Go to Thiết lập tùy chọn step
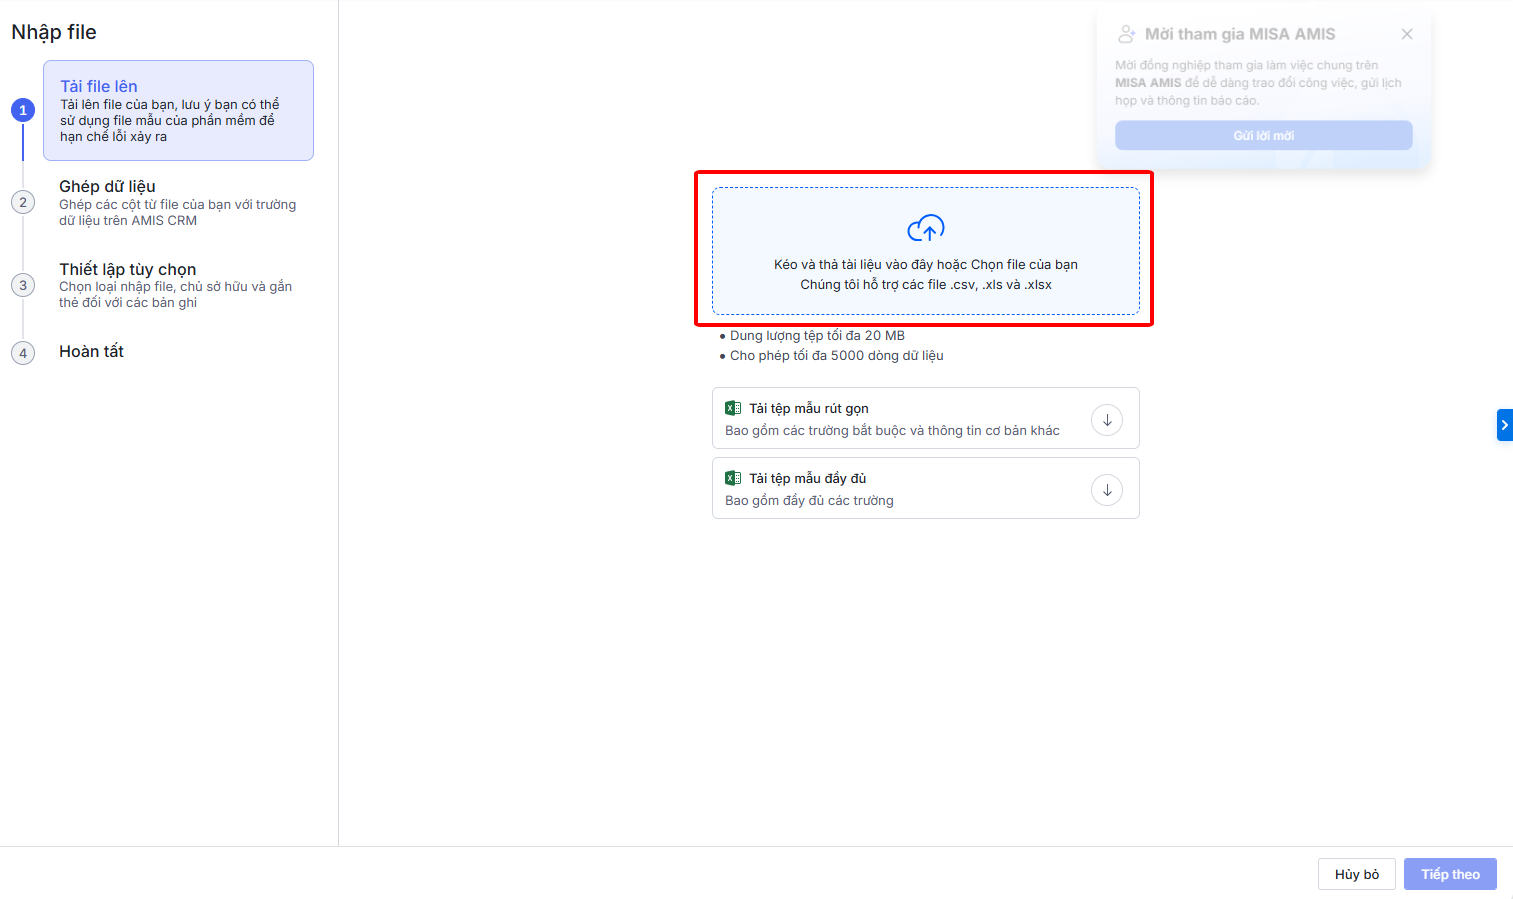1513x899 pixels. pos(127,270)
